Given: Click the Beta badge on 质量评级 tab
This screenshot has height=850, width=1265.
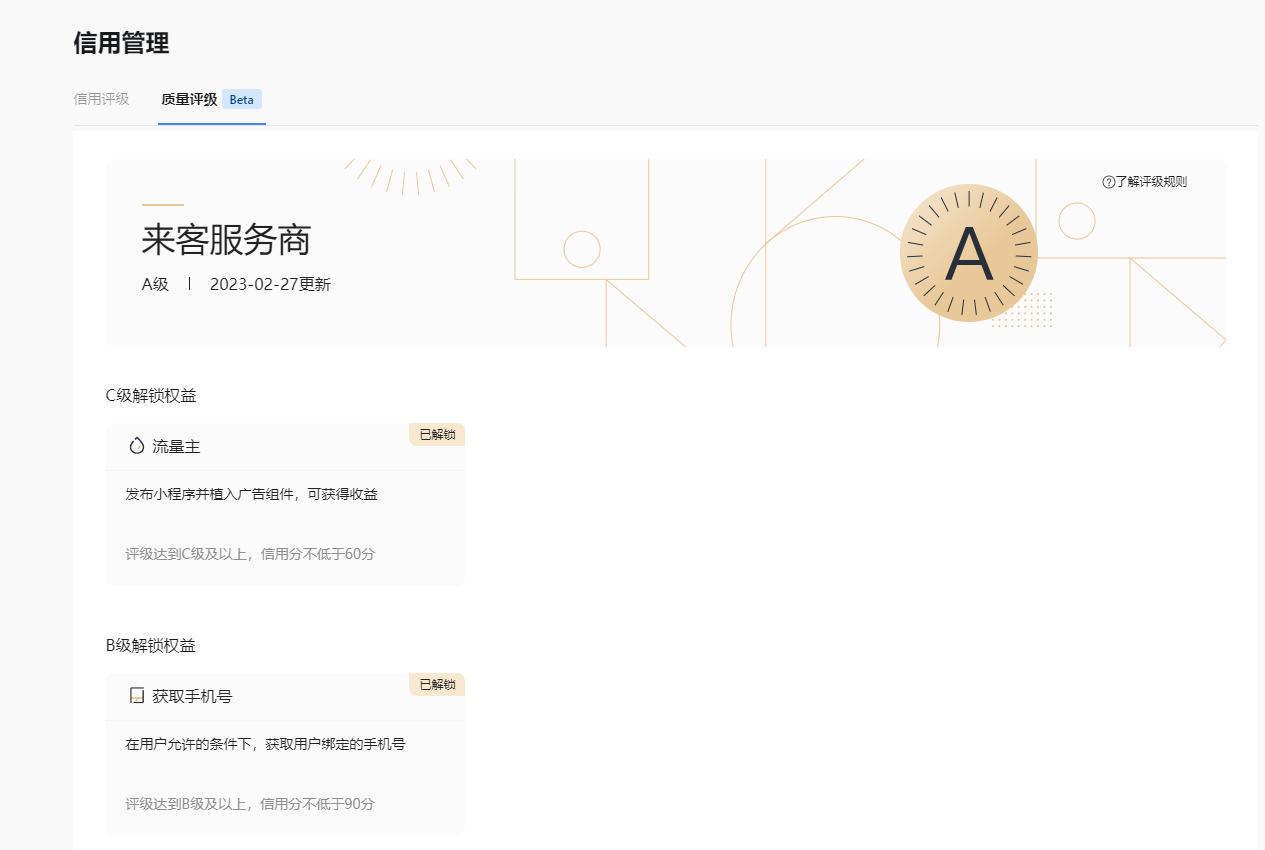Looking at the screenshot, I should pyautogui.click(x=242, y=100).
